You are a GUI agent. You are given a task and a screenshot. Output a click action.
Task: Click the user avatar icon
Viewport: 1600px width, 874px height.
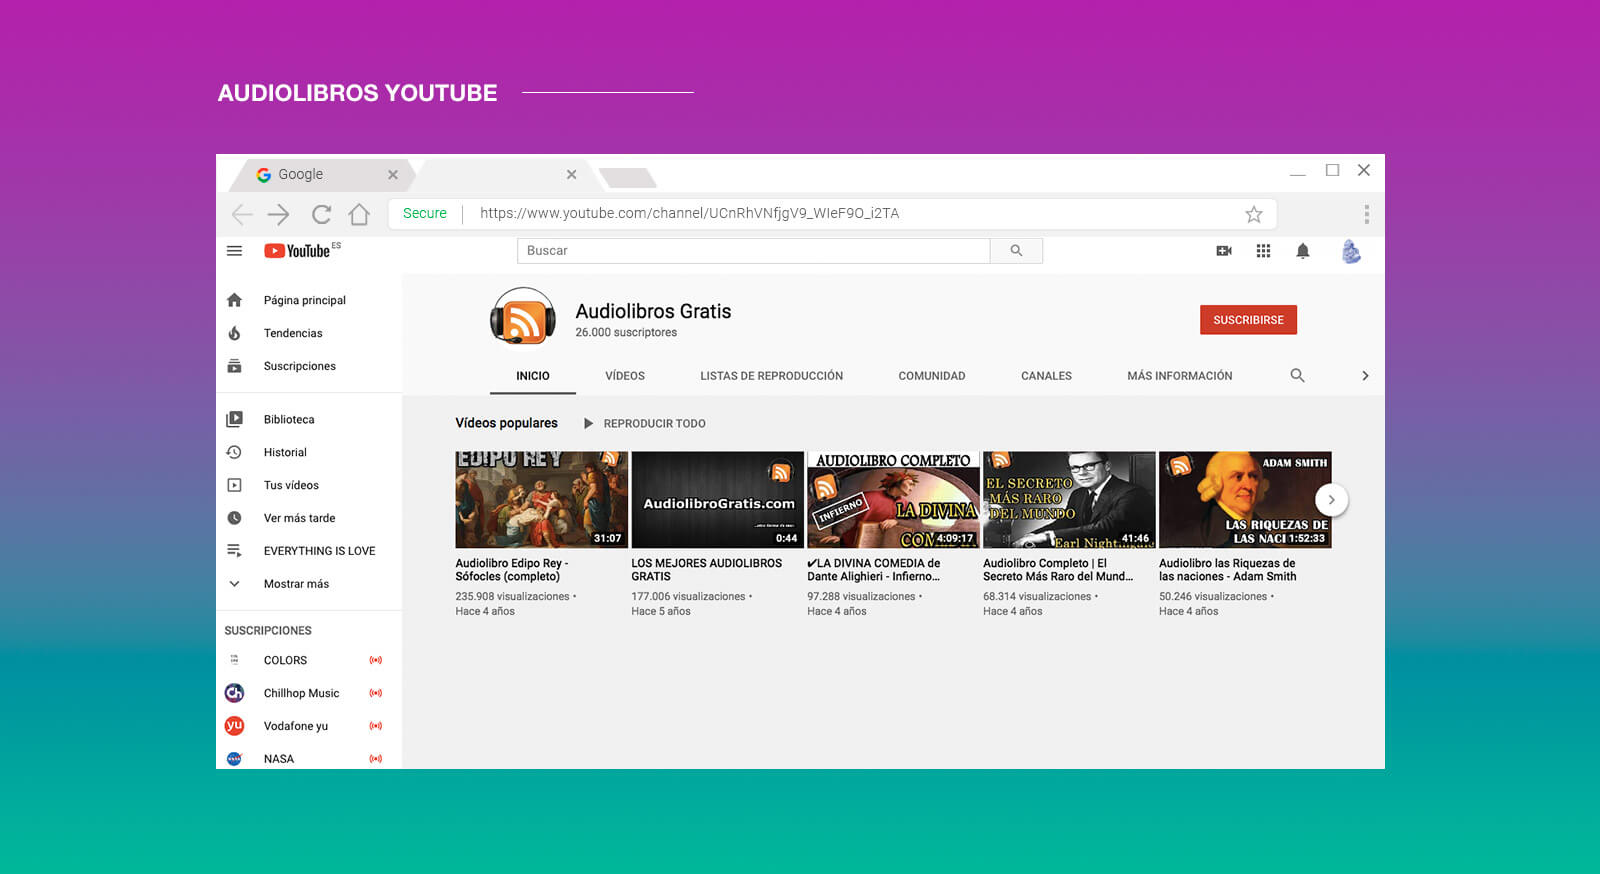coord(1350,251)
